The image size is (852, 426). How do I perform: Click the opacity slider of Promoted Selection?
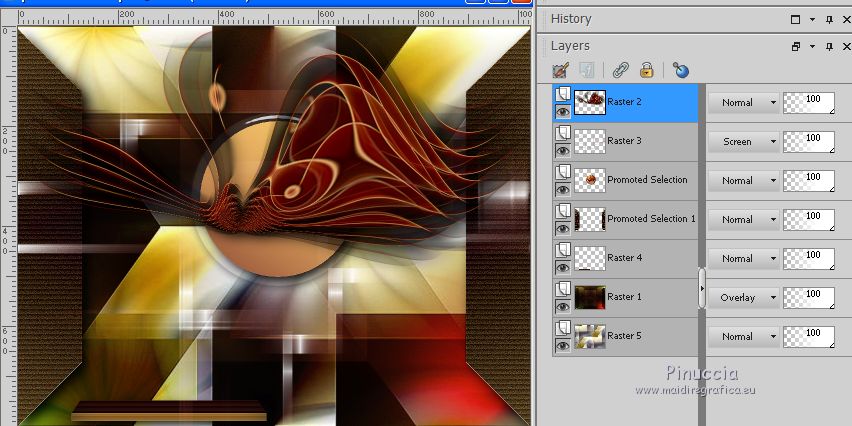click(x=809, y=181)
